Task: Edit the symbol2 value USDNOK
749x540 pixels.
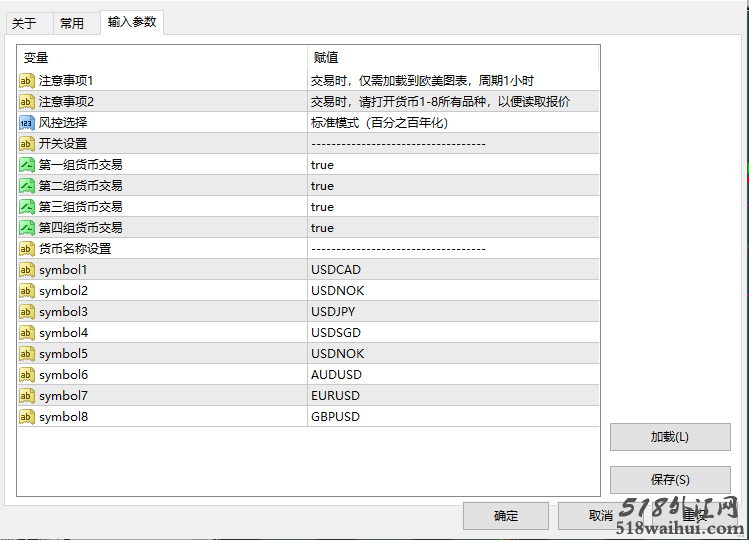Action: tap(453, 291)
